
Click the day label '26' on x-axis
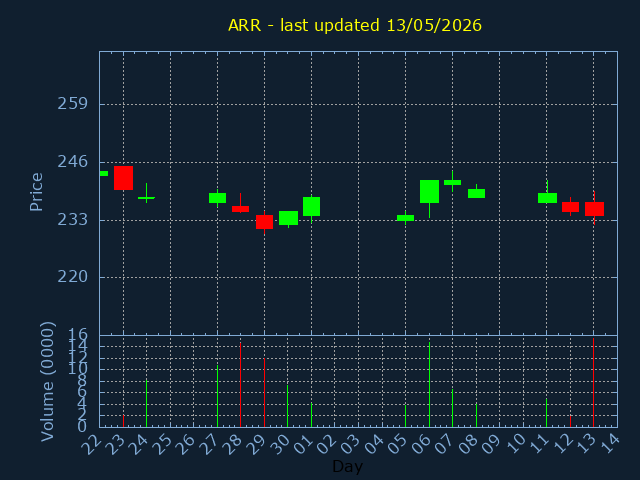[x=186, y=444]
